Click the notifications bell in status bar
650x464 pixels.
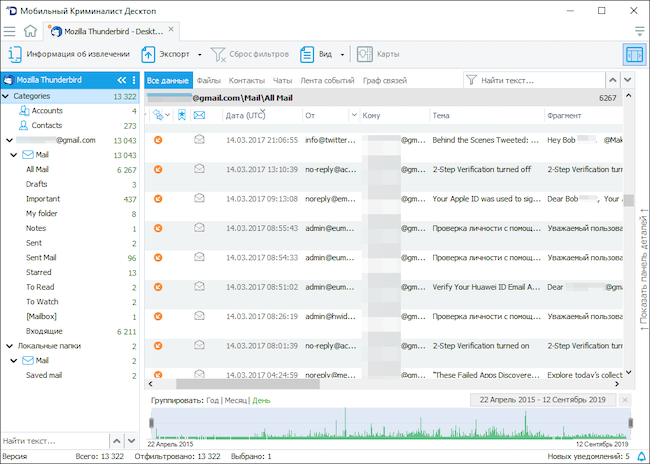point(640,456)
